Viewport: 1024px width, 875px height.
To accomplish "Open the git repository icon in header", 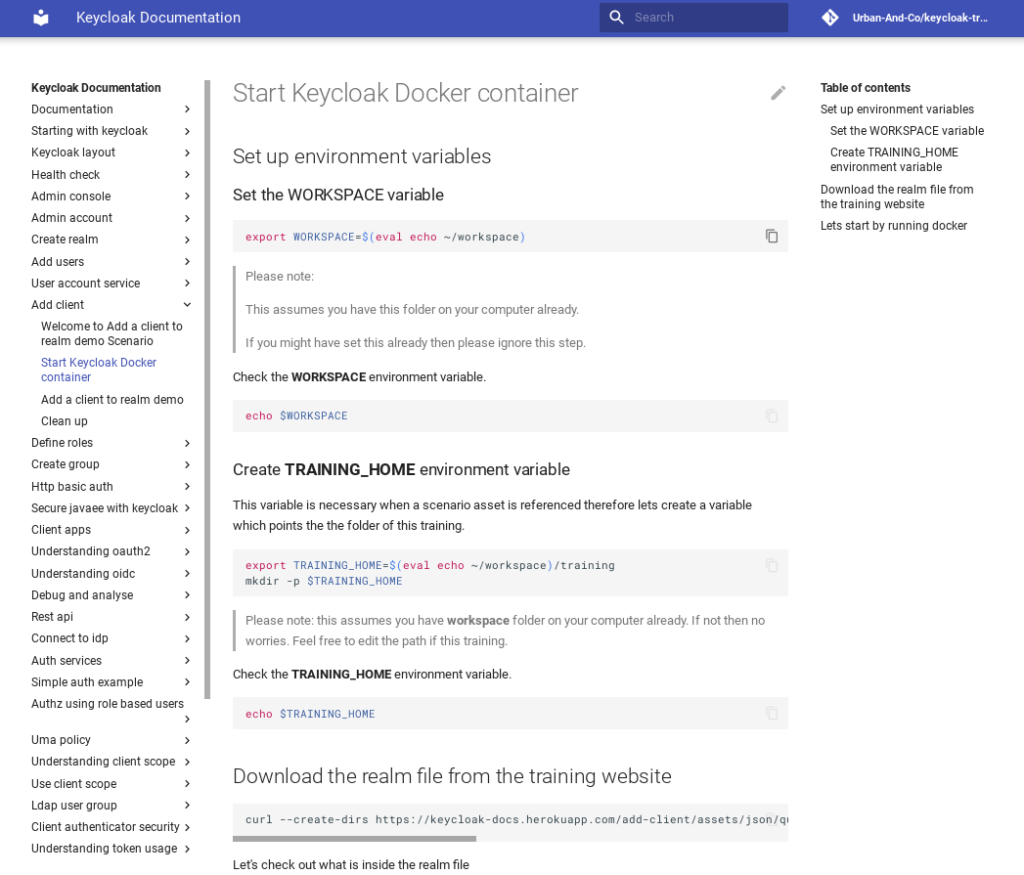I will tap(830, 18).
